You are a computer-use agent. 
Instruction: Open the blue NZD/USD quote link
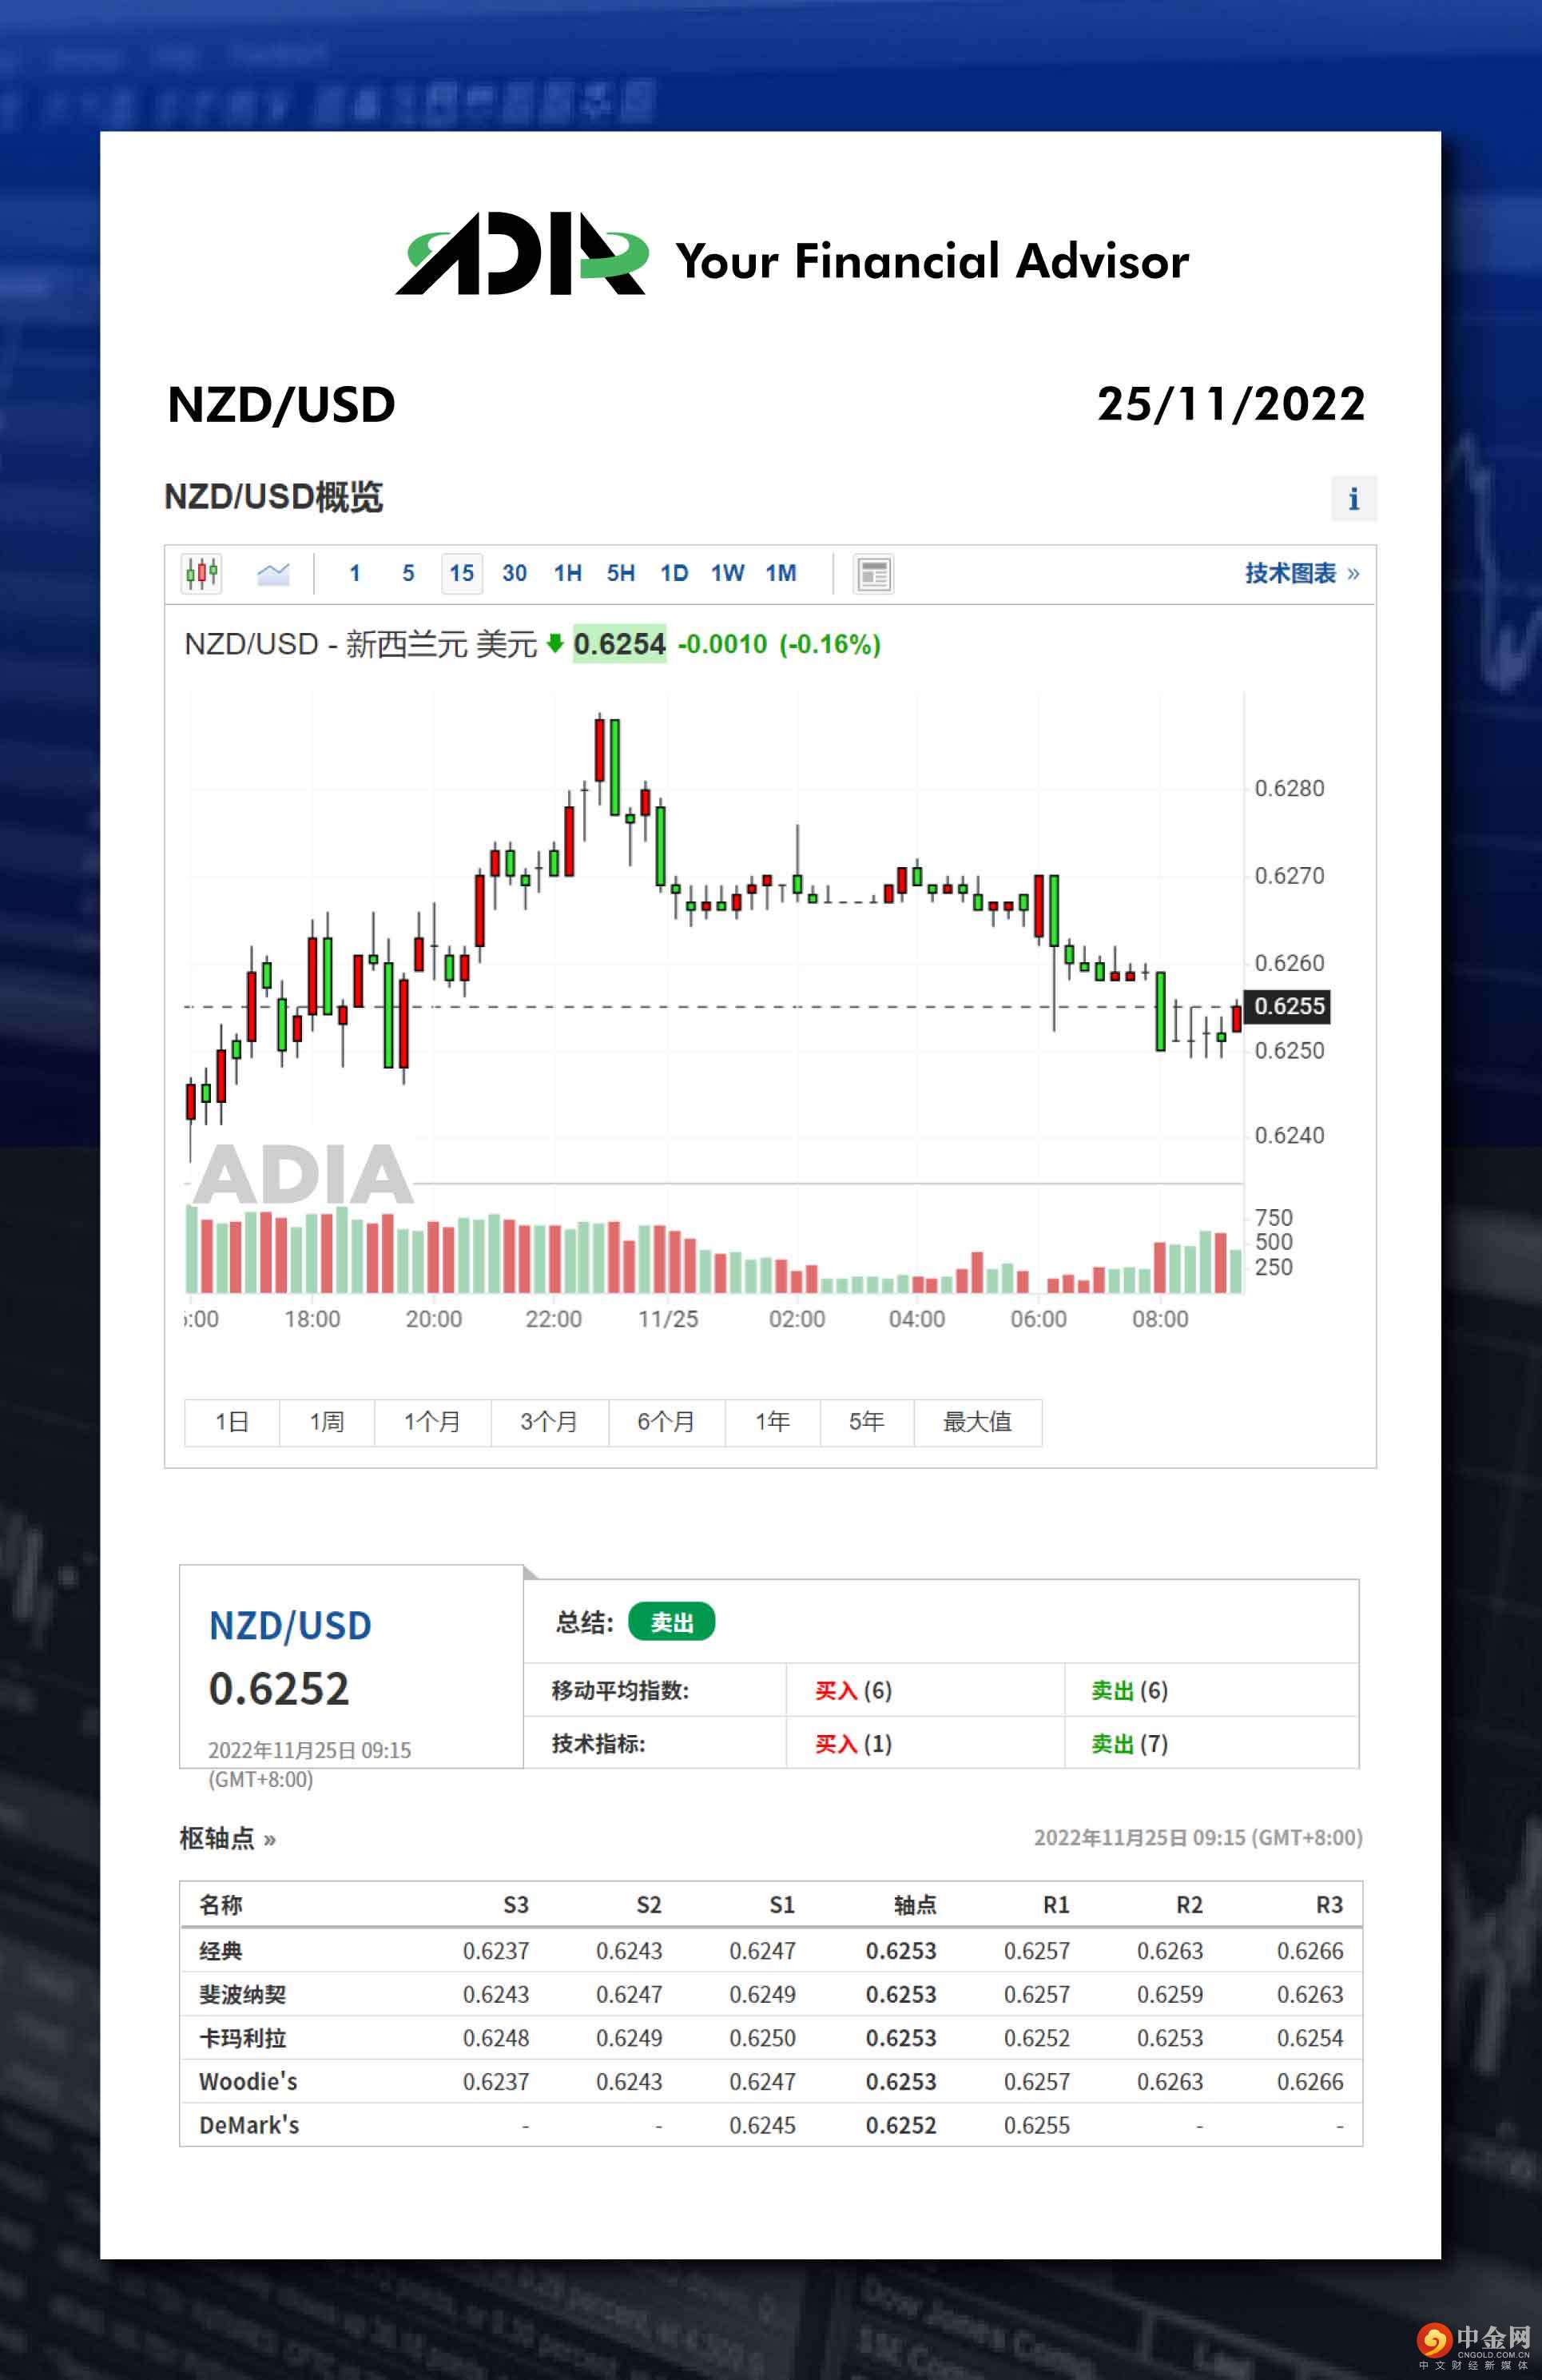click(x=290, y=1626)
